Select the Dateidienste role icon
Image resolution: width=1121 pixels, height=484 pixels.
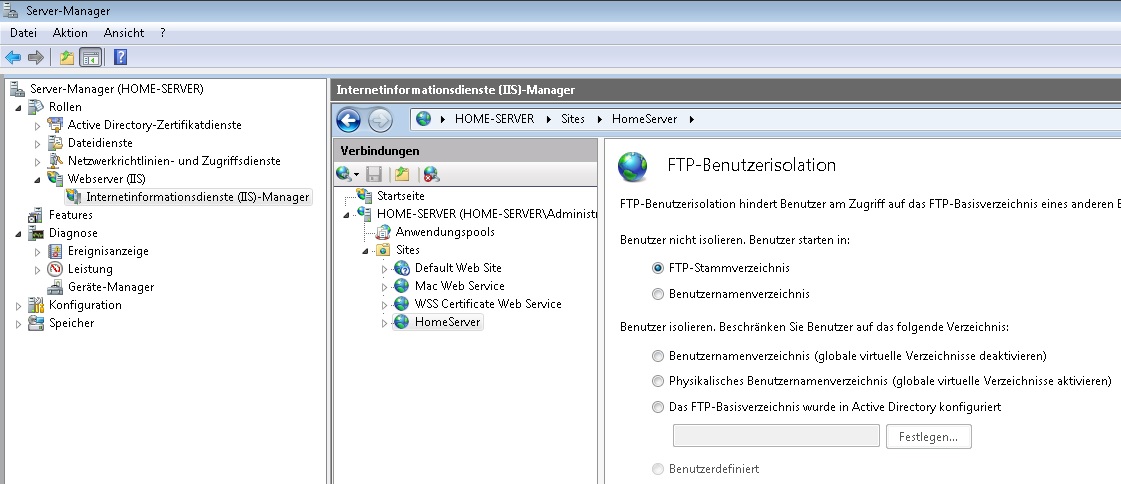[x=55, y=142]
